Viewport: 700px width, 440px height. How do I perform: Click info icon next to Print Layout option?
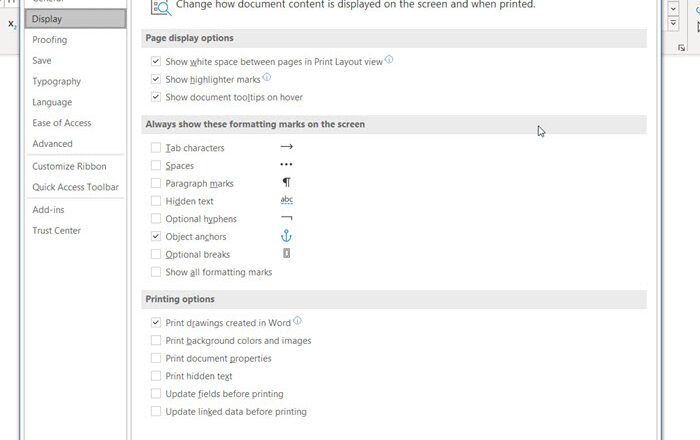tap(389, 60)
